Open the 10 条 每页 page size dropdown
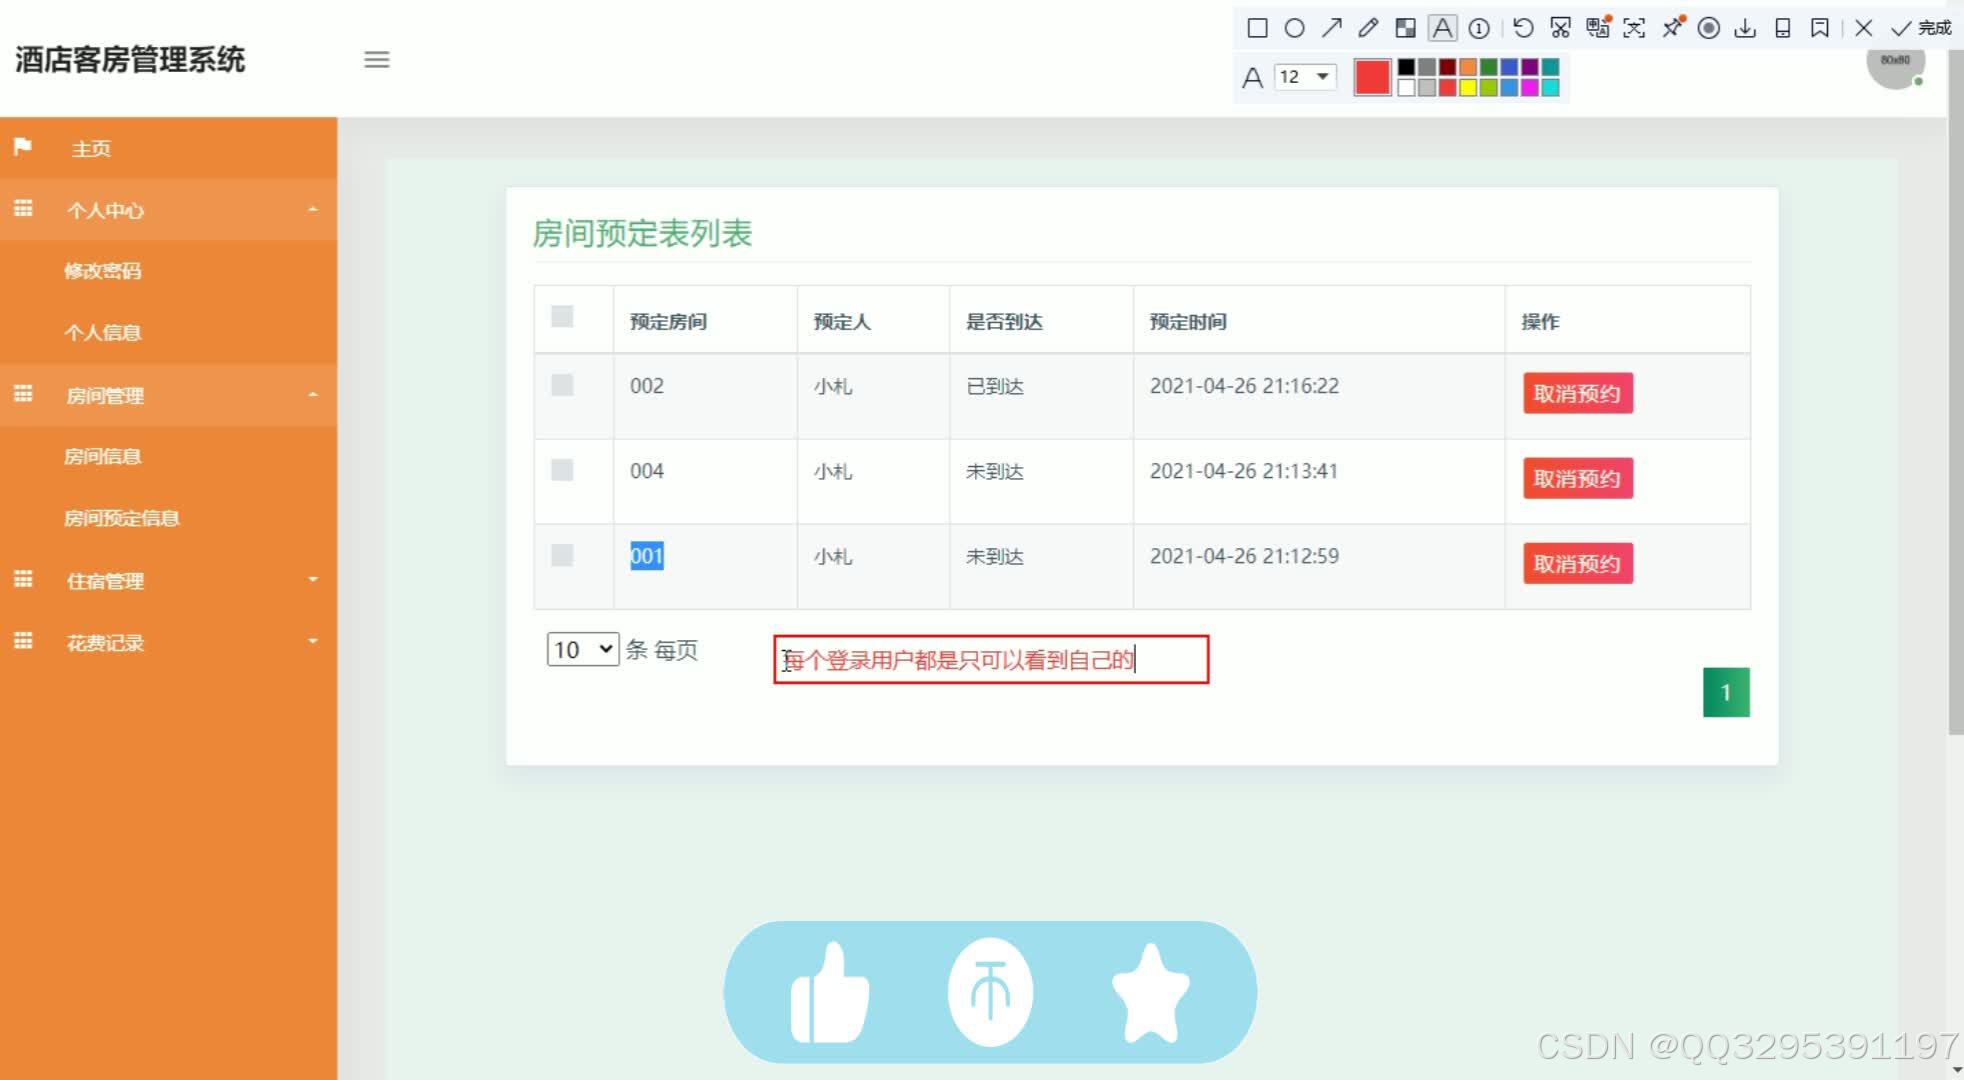Viewport: 1964px width, 1080px height. pos(582,650)
